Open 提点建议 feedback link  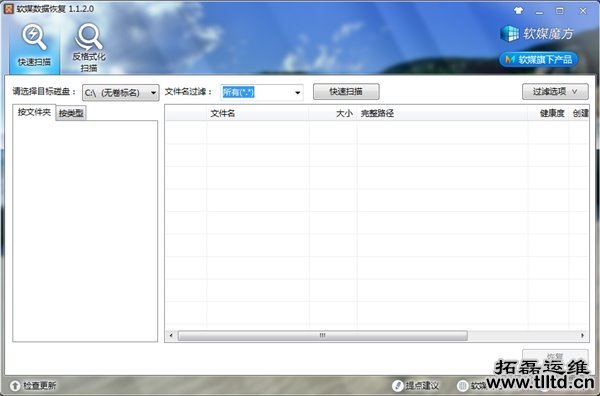click(x=422, y=386)
